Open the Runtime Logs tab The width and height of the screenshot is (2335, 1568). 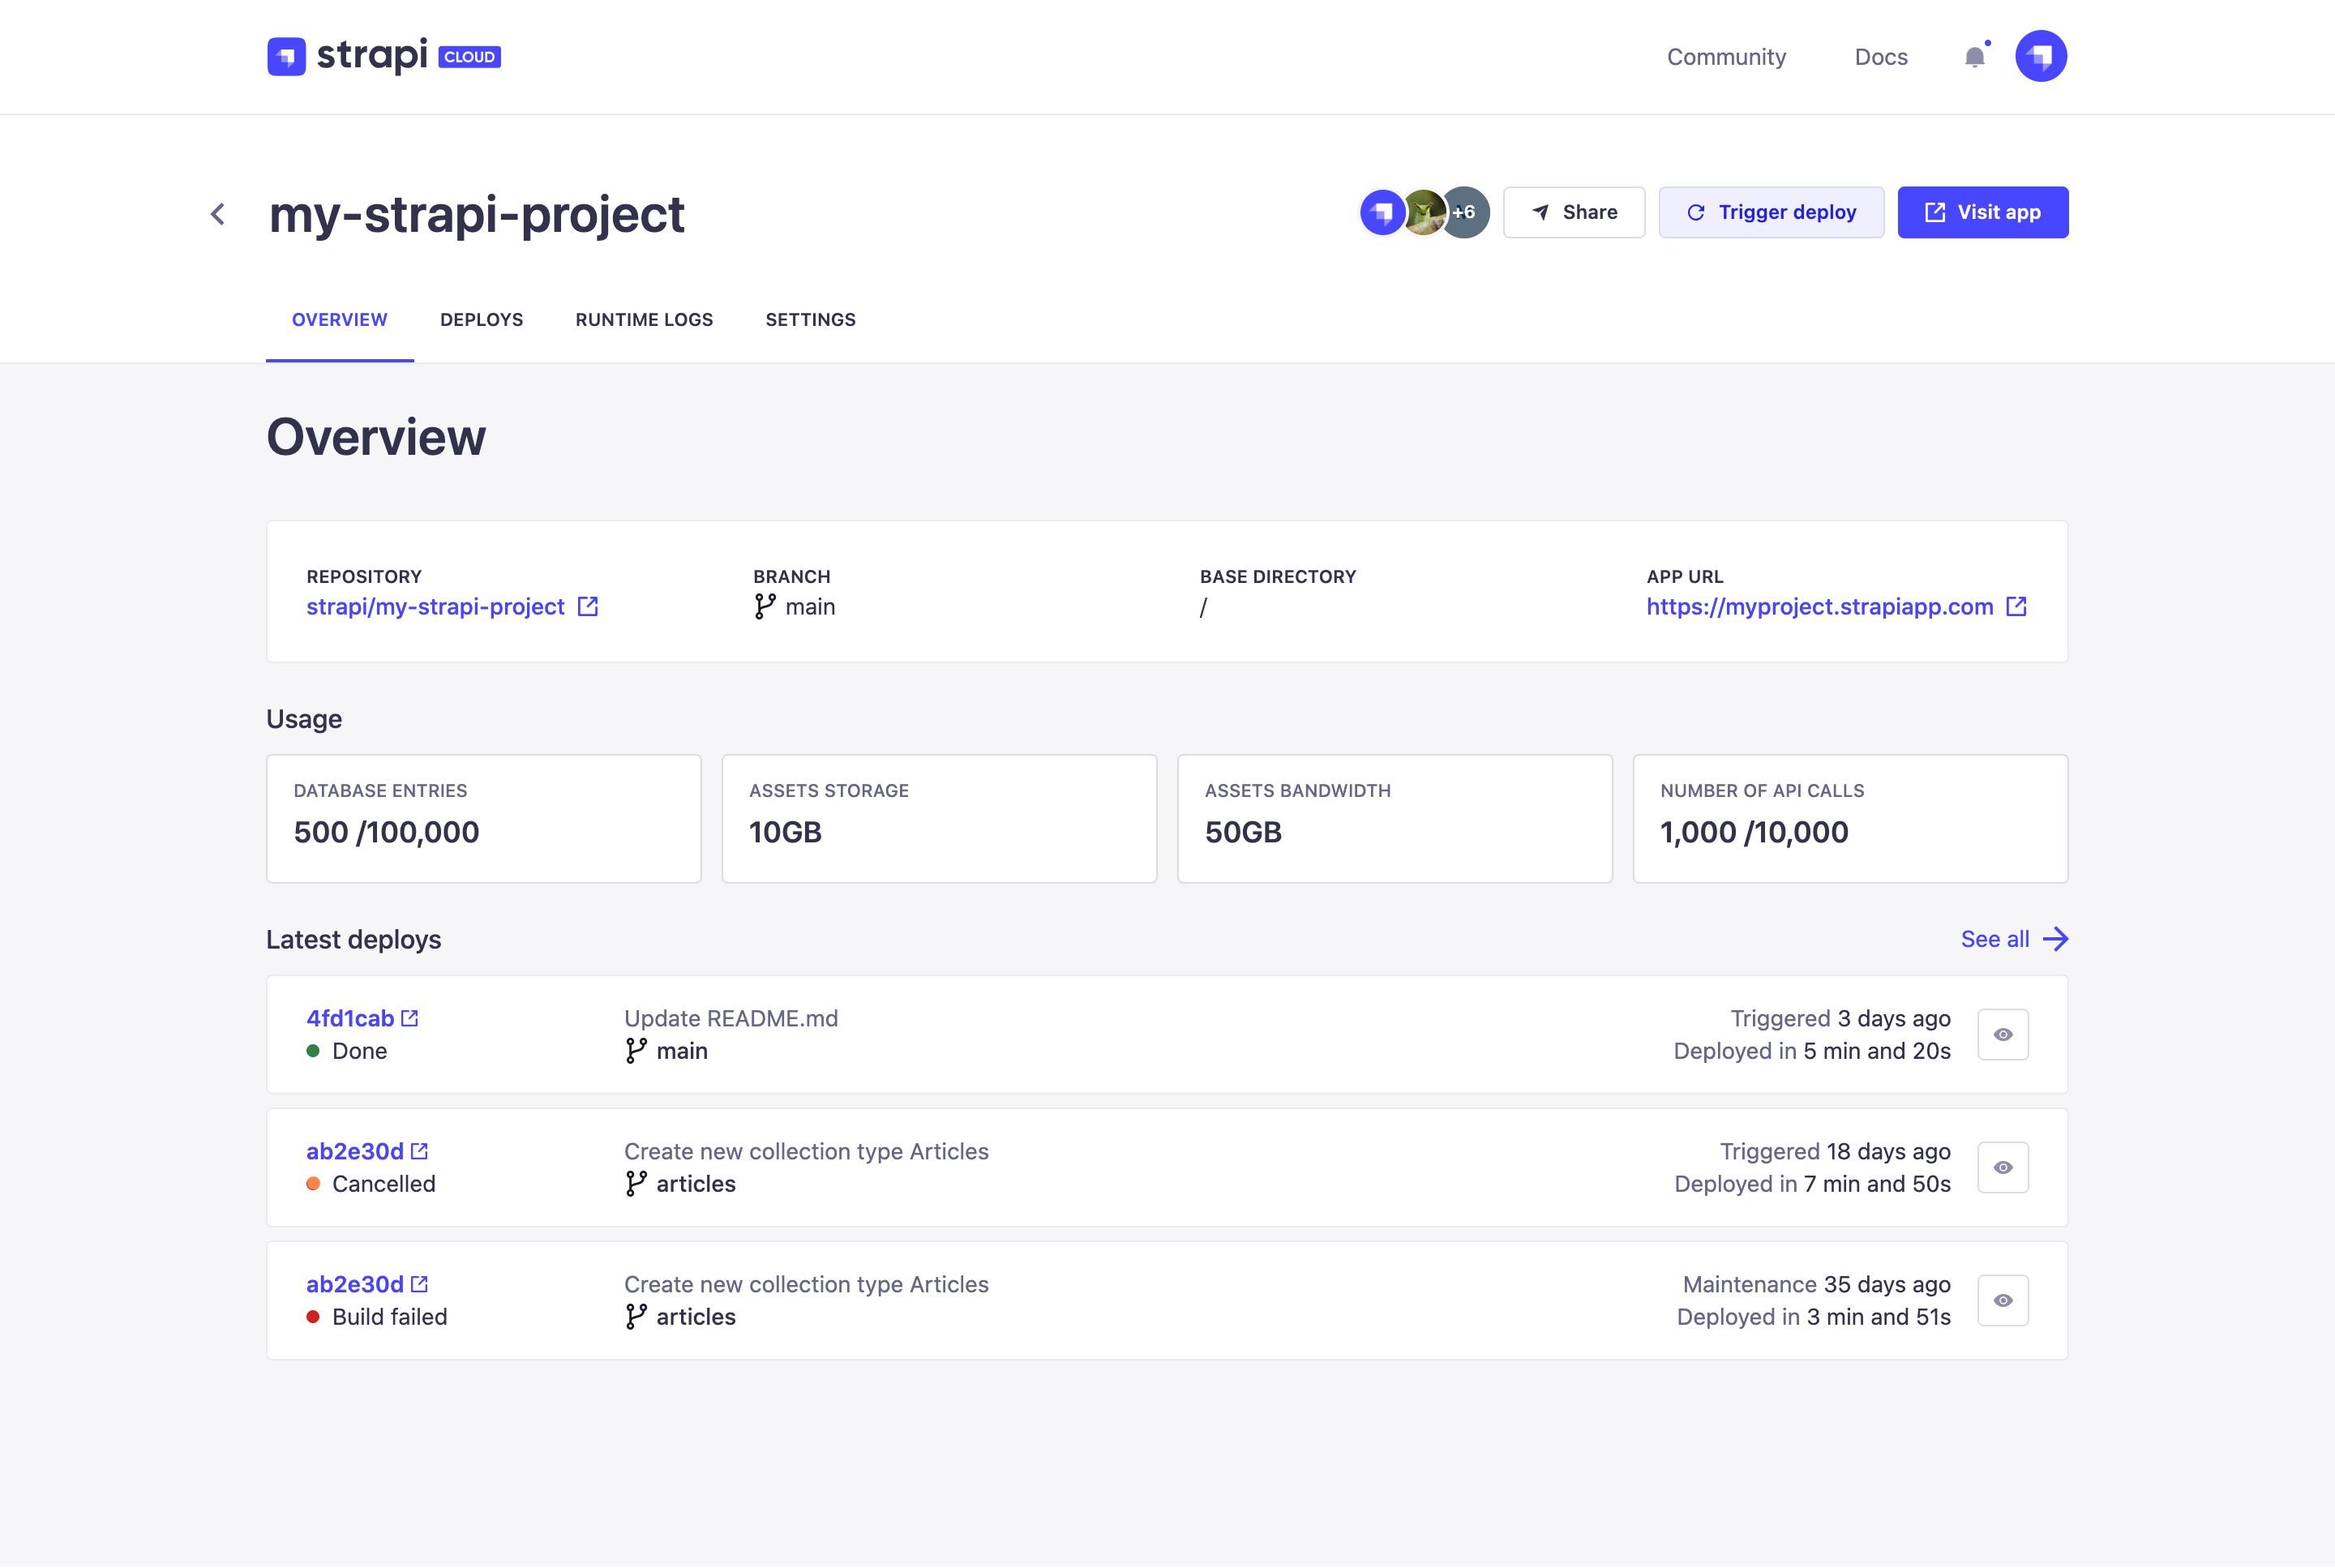coord(644,319)
